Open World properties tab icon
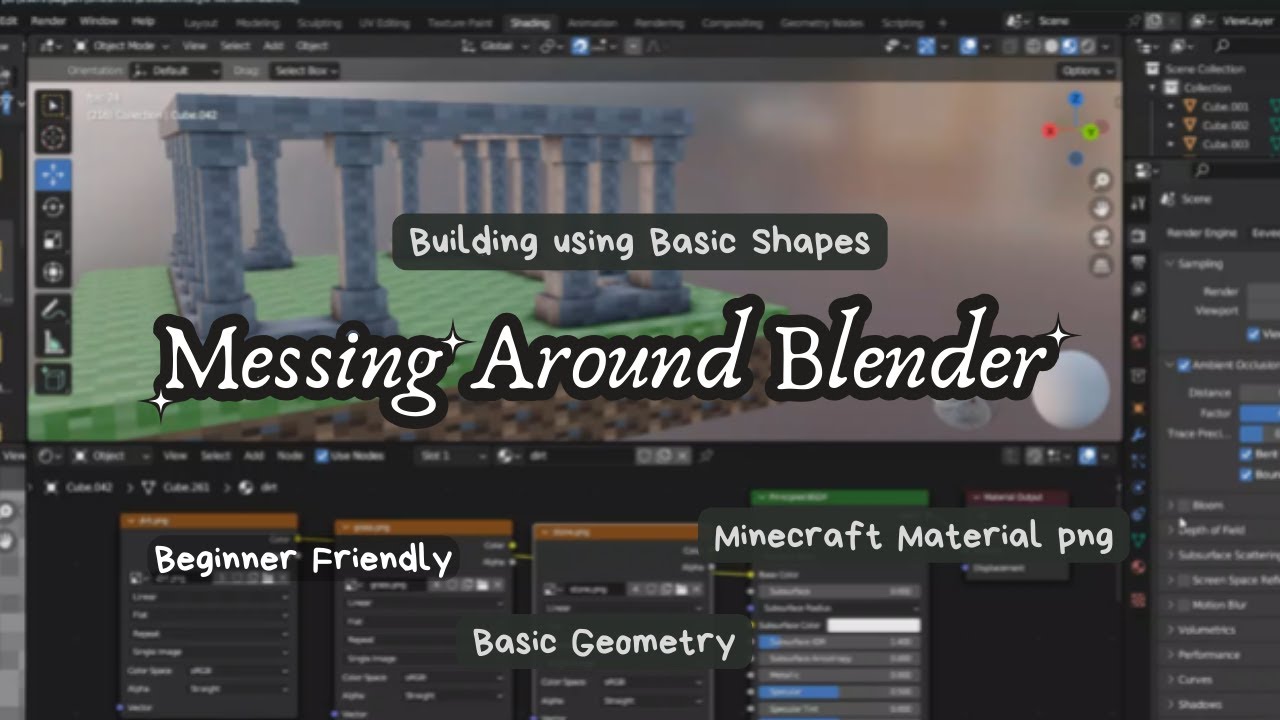Screen dimensions: 1280x720 click(x=1138, y=342)
